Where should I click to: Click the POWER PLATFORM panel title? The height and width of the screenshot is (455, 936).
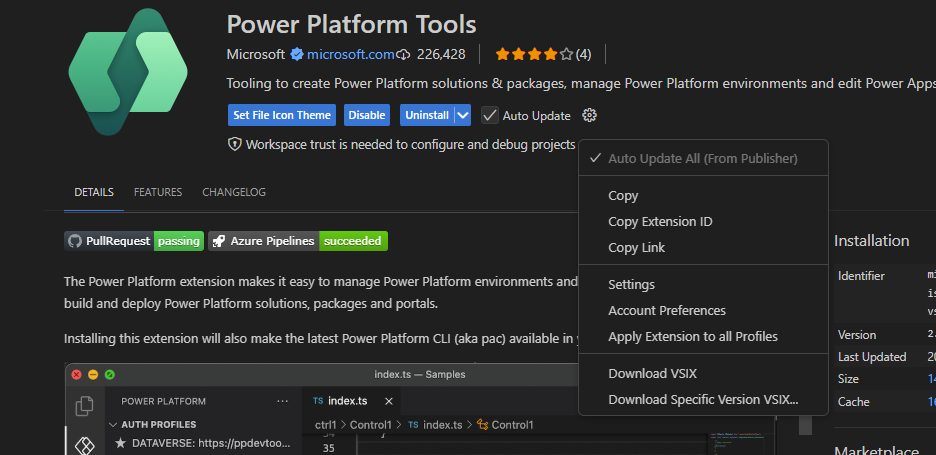pyautogui.click(x=164, y=401)
